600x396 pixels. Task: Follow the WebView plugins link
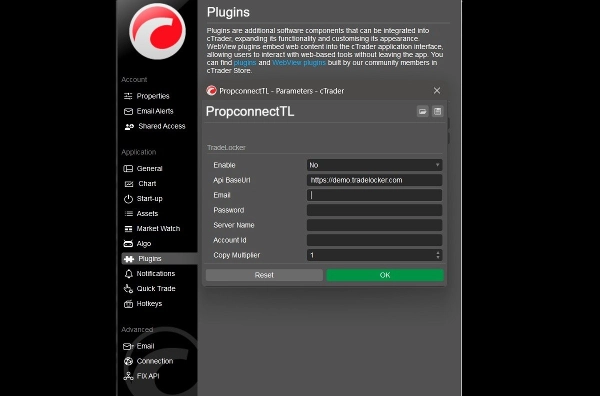pyautogui.click(x=299, y=63)
